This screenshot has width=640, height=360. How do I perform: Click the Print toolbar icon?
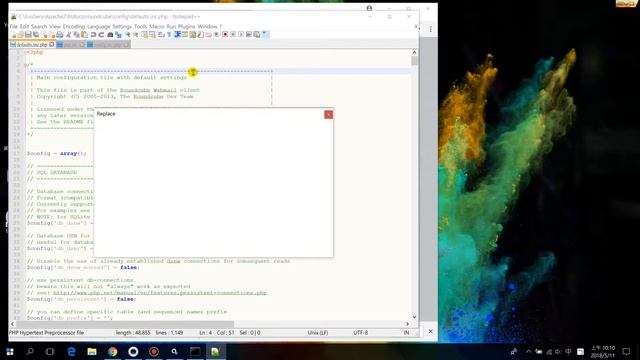(x=59, y=35)
